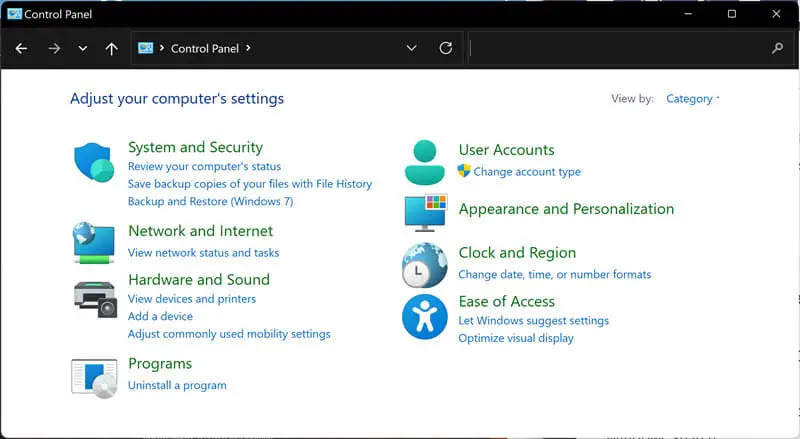Viewport: 800px width, 439px height.
Task: Minimize the Control Panel window
Action: [688, 14]
